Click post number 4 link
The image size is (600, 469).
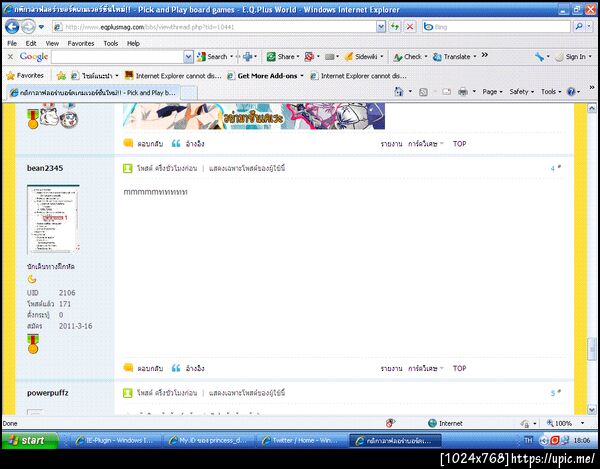pyautogui.click(x=555, y=168)
